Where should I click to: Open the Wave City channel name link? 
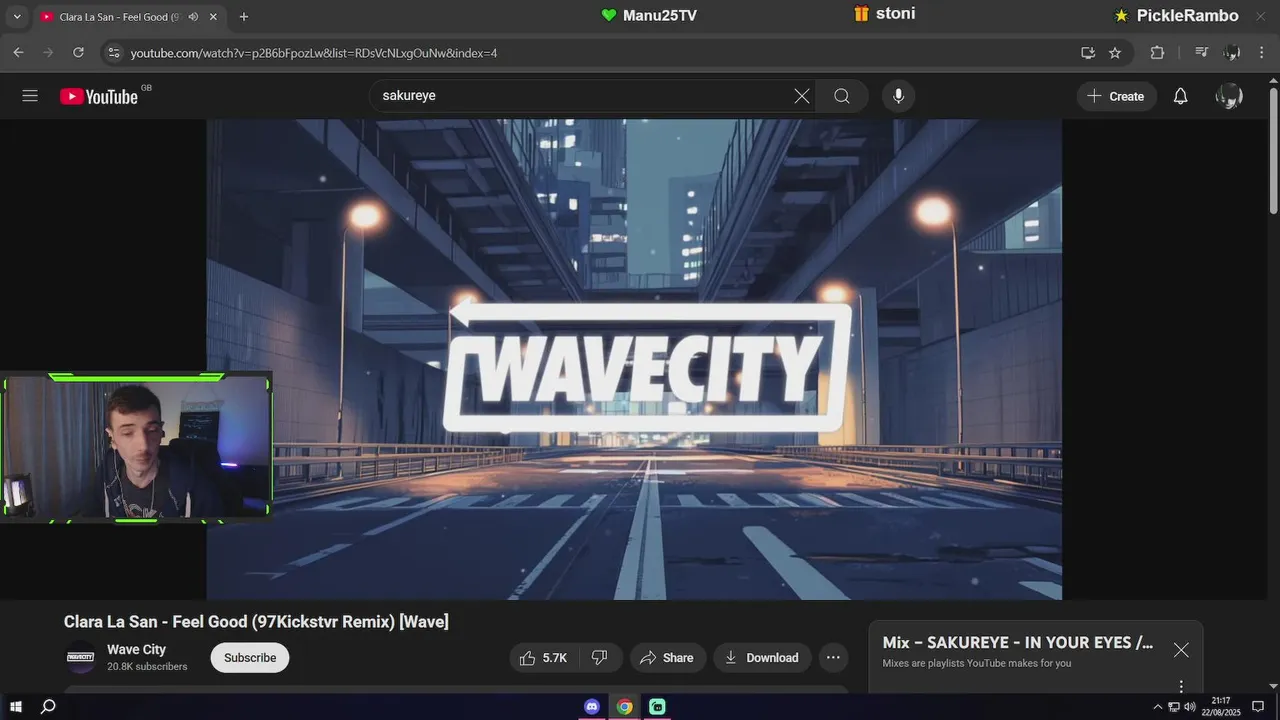(x=136, y=649)
